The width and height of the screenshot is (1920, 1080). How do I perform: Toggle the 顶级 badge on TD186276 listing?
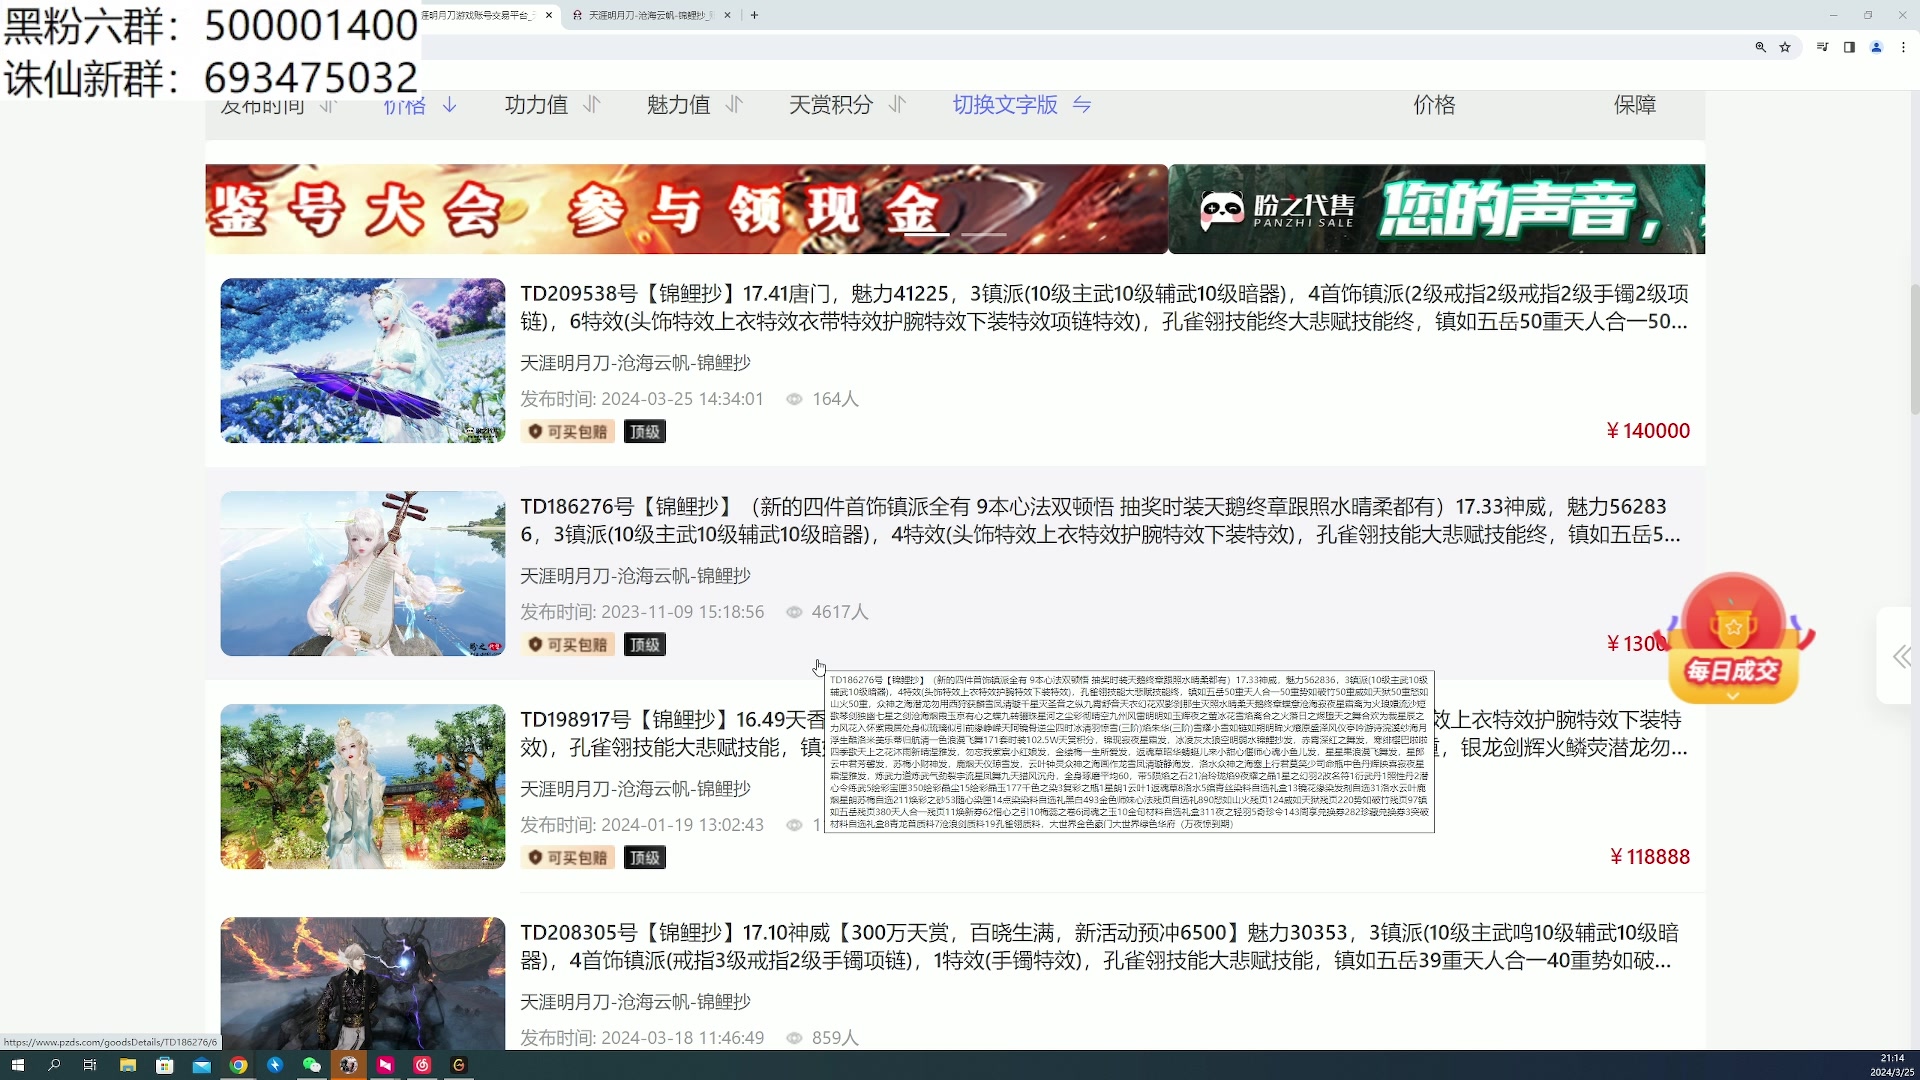tap(644, 644)
